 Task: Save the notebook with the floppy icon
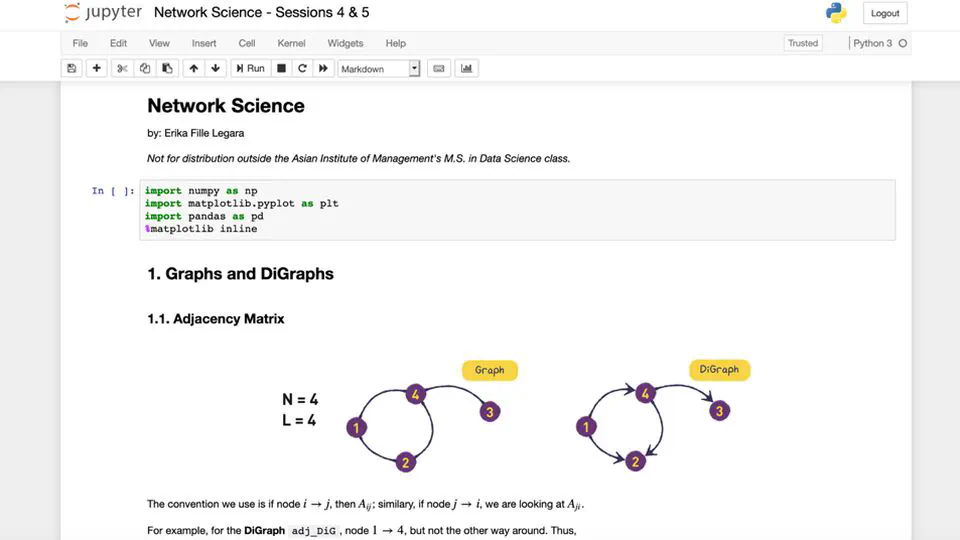click(71, 68)
